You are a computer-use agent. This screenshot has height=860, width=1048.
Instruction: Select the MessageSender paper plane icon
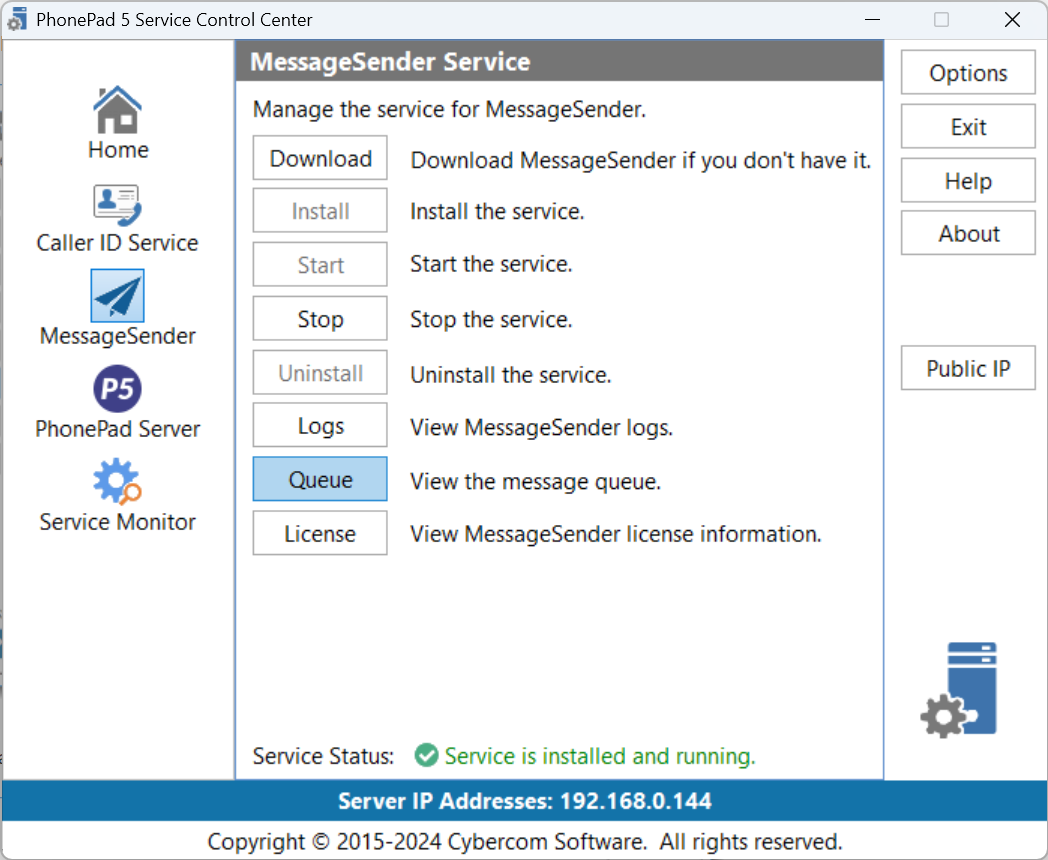pos(118,296)
